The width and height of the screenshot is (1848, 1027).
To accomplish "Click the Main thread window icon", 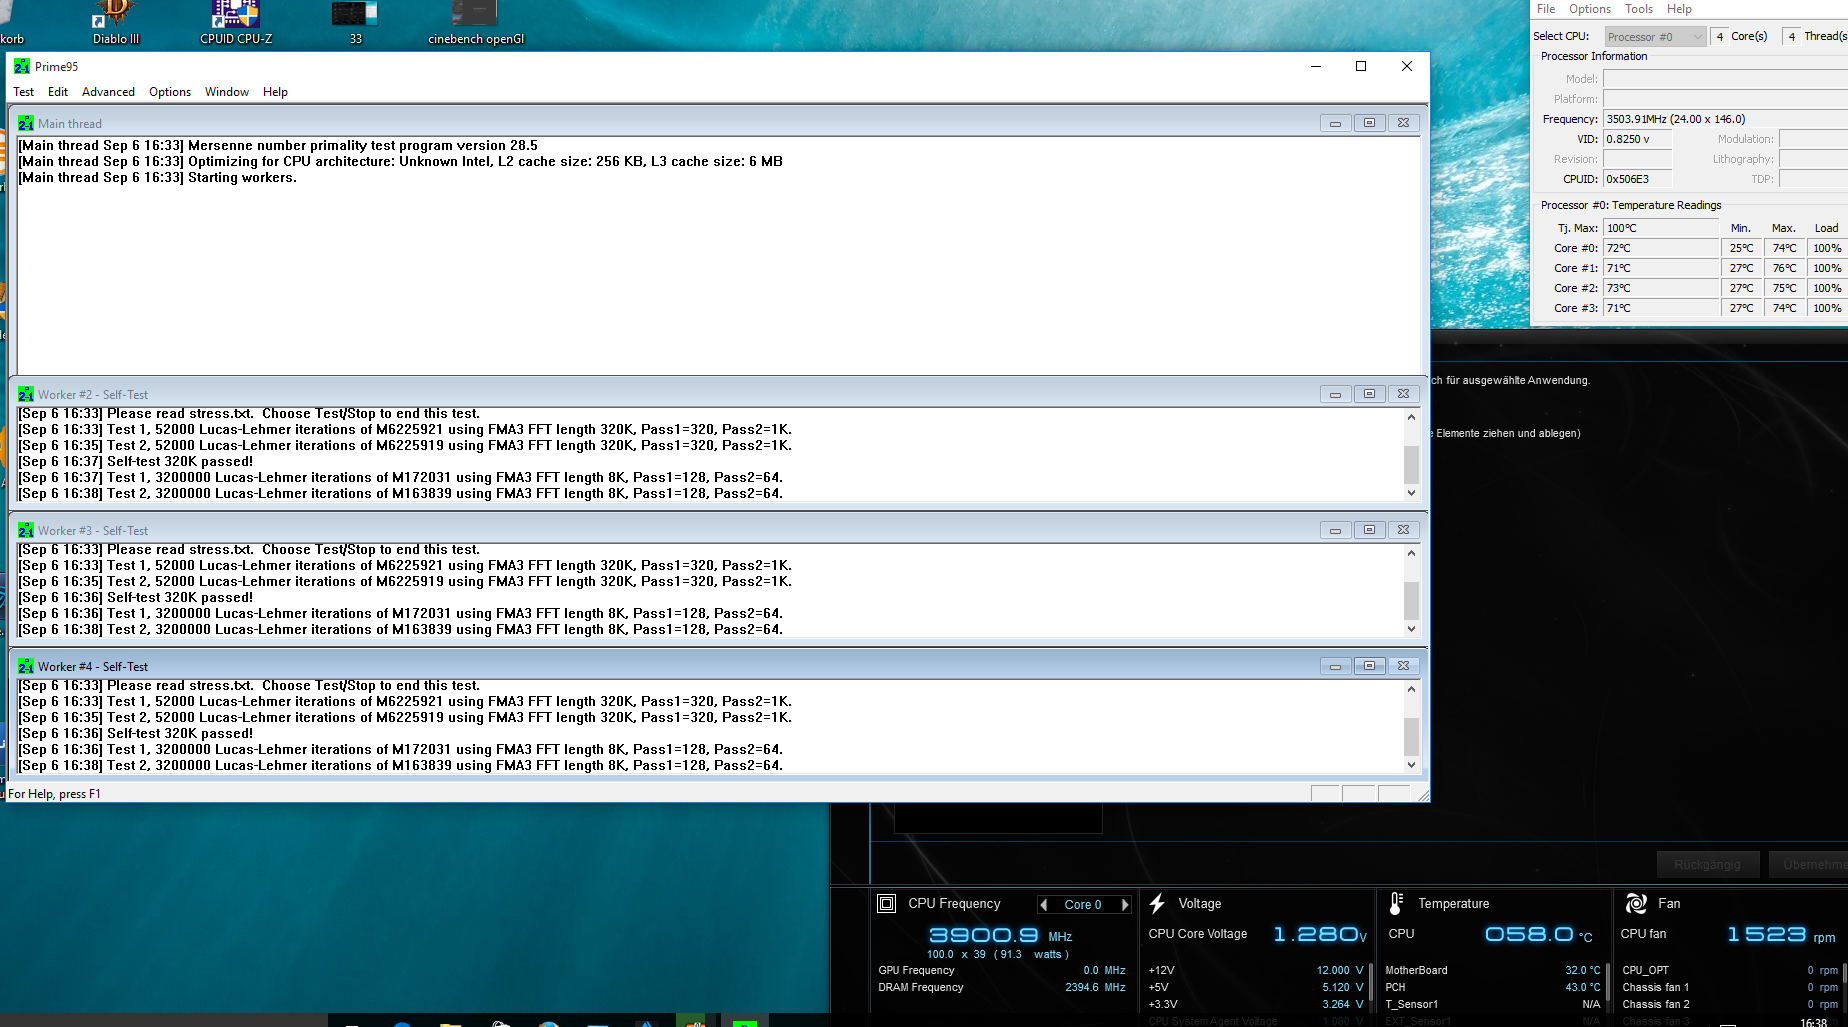I will coord(26,123).
